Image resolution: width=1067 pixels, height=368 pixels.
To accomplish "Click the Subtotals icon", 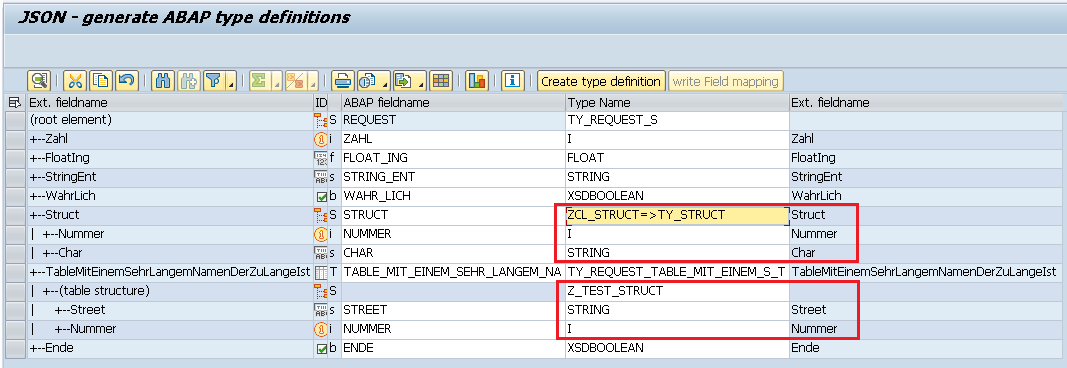I will [295, 81].
